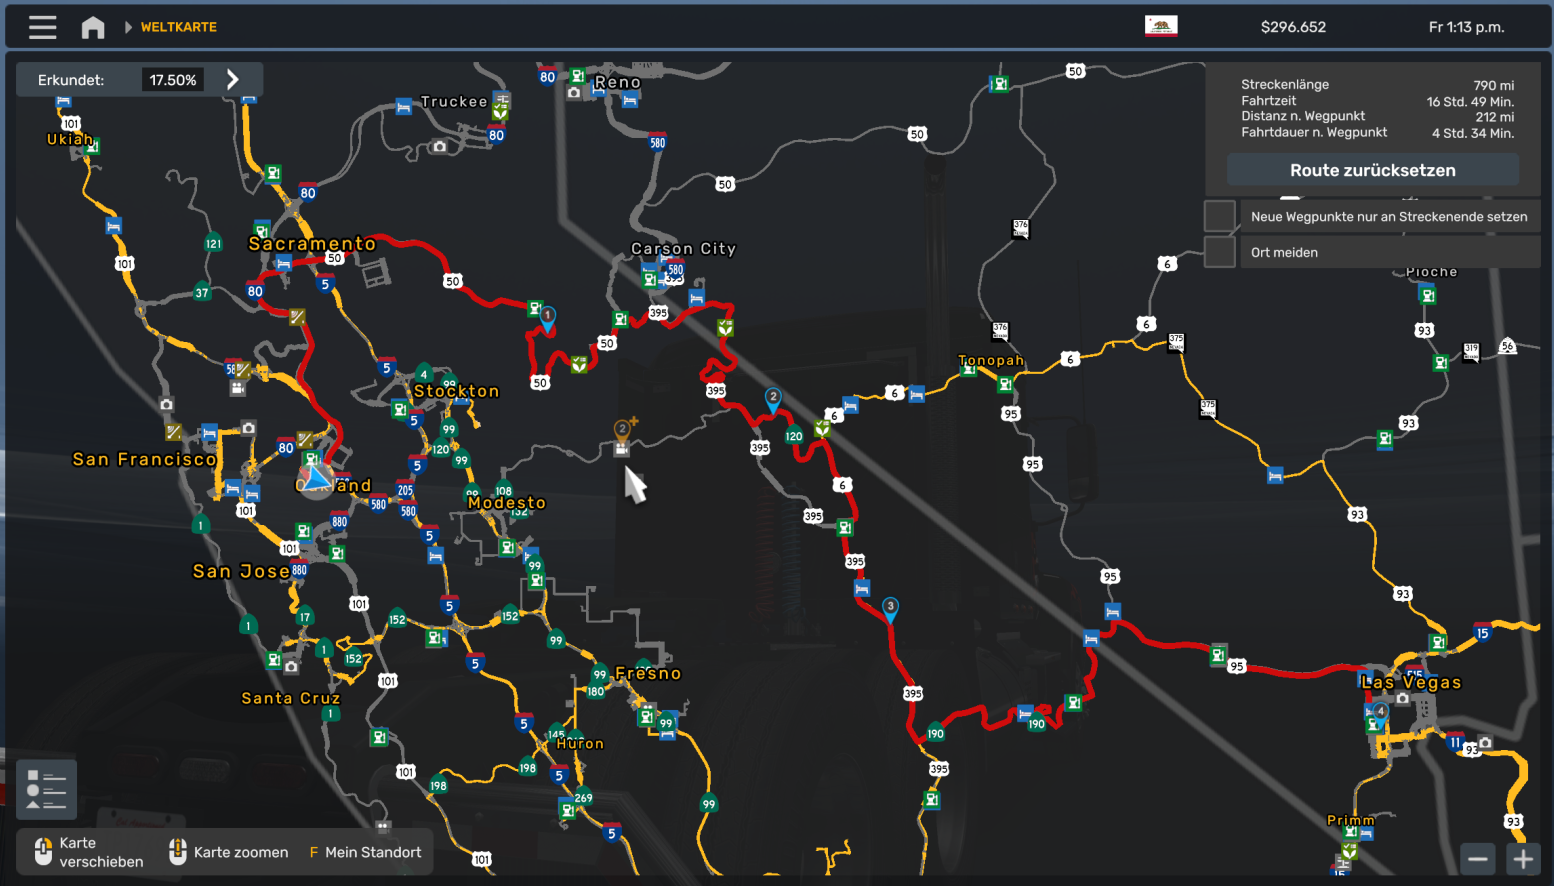The height and width of the screenshot is (886, 1554).
Task: Zoom in with the plus button
Action: coord(1523,858)
